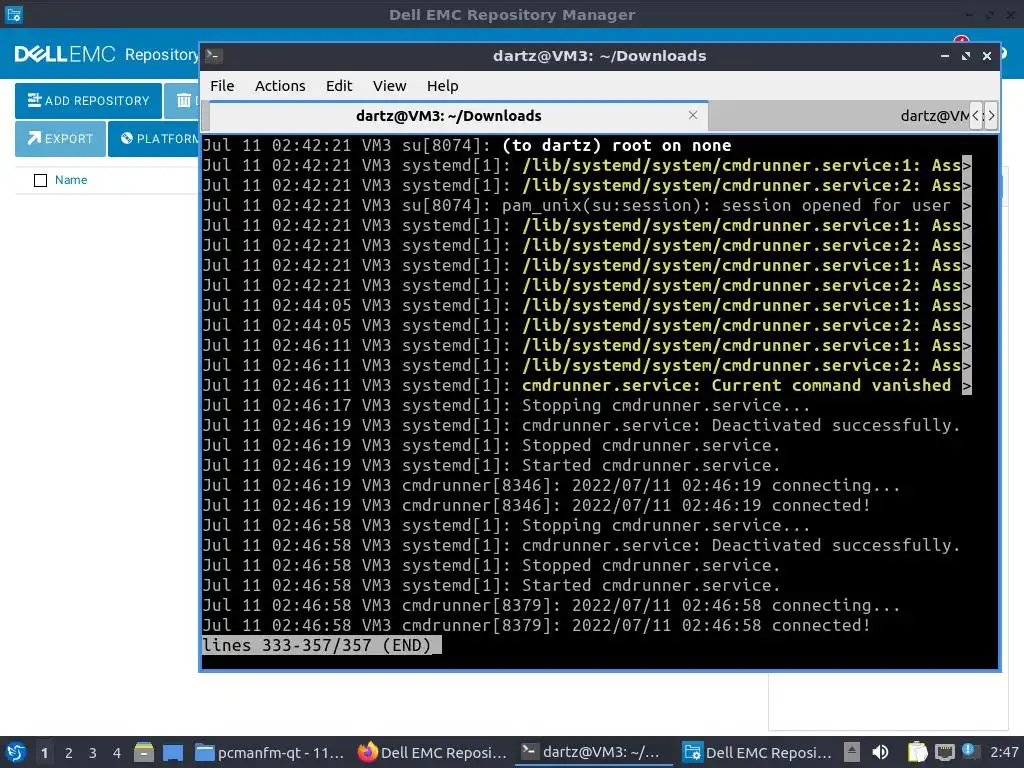This screenshot has width=1024, height=768.
Task: Close the dartz@VM3: ~/Downloads tab
Action: (693, 115)
